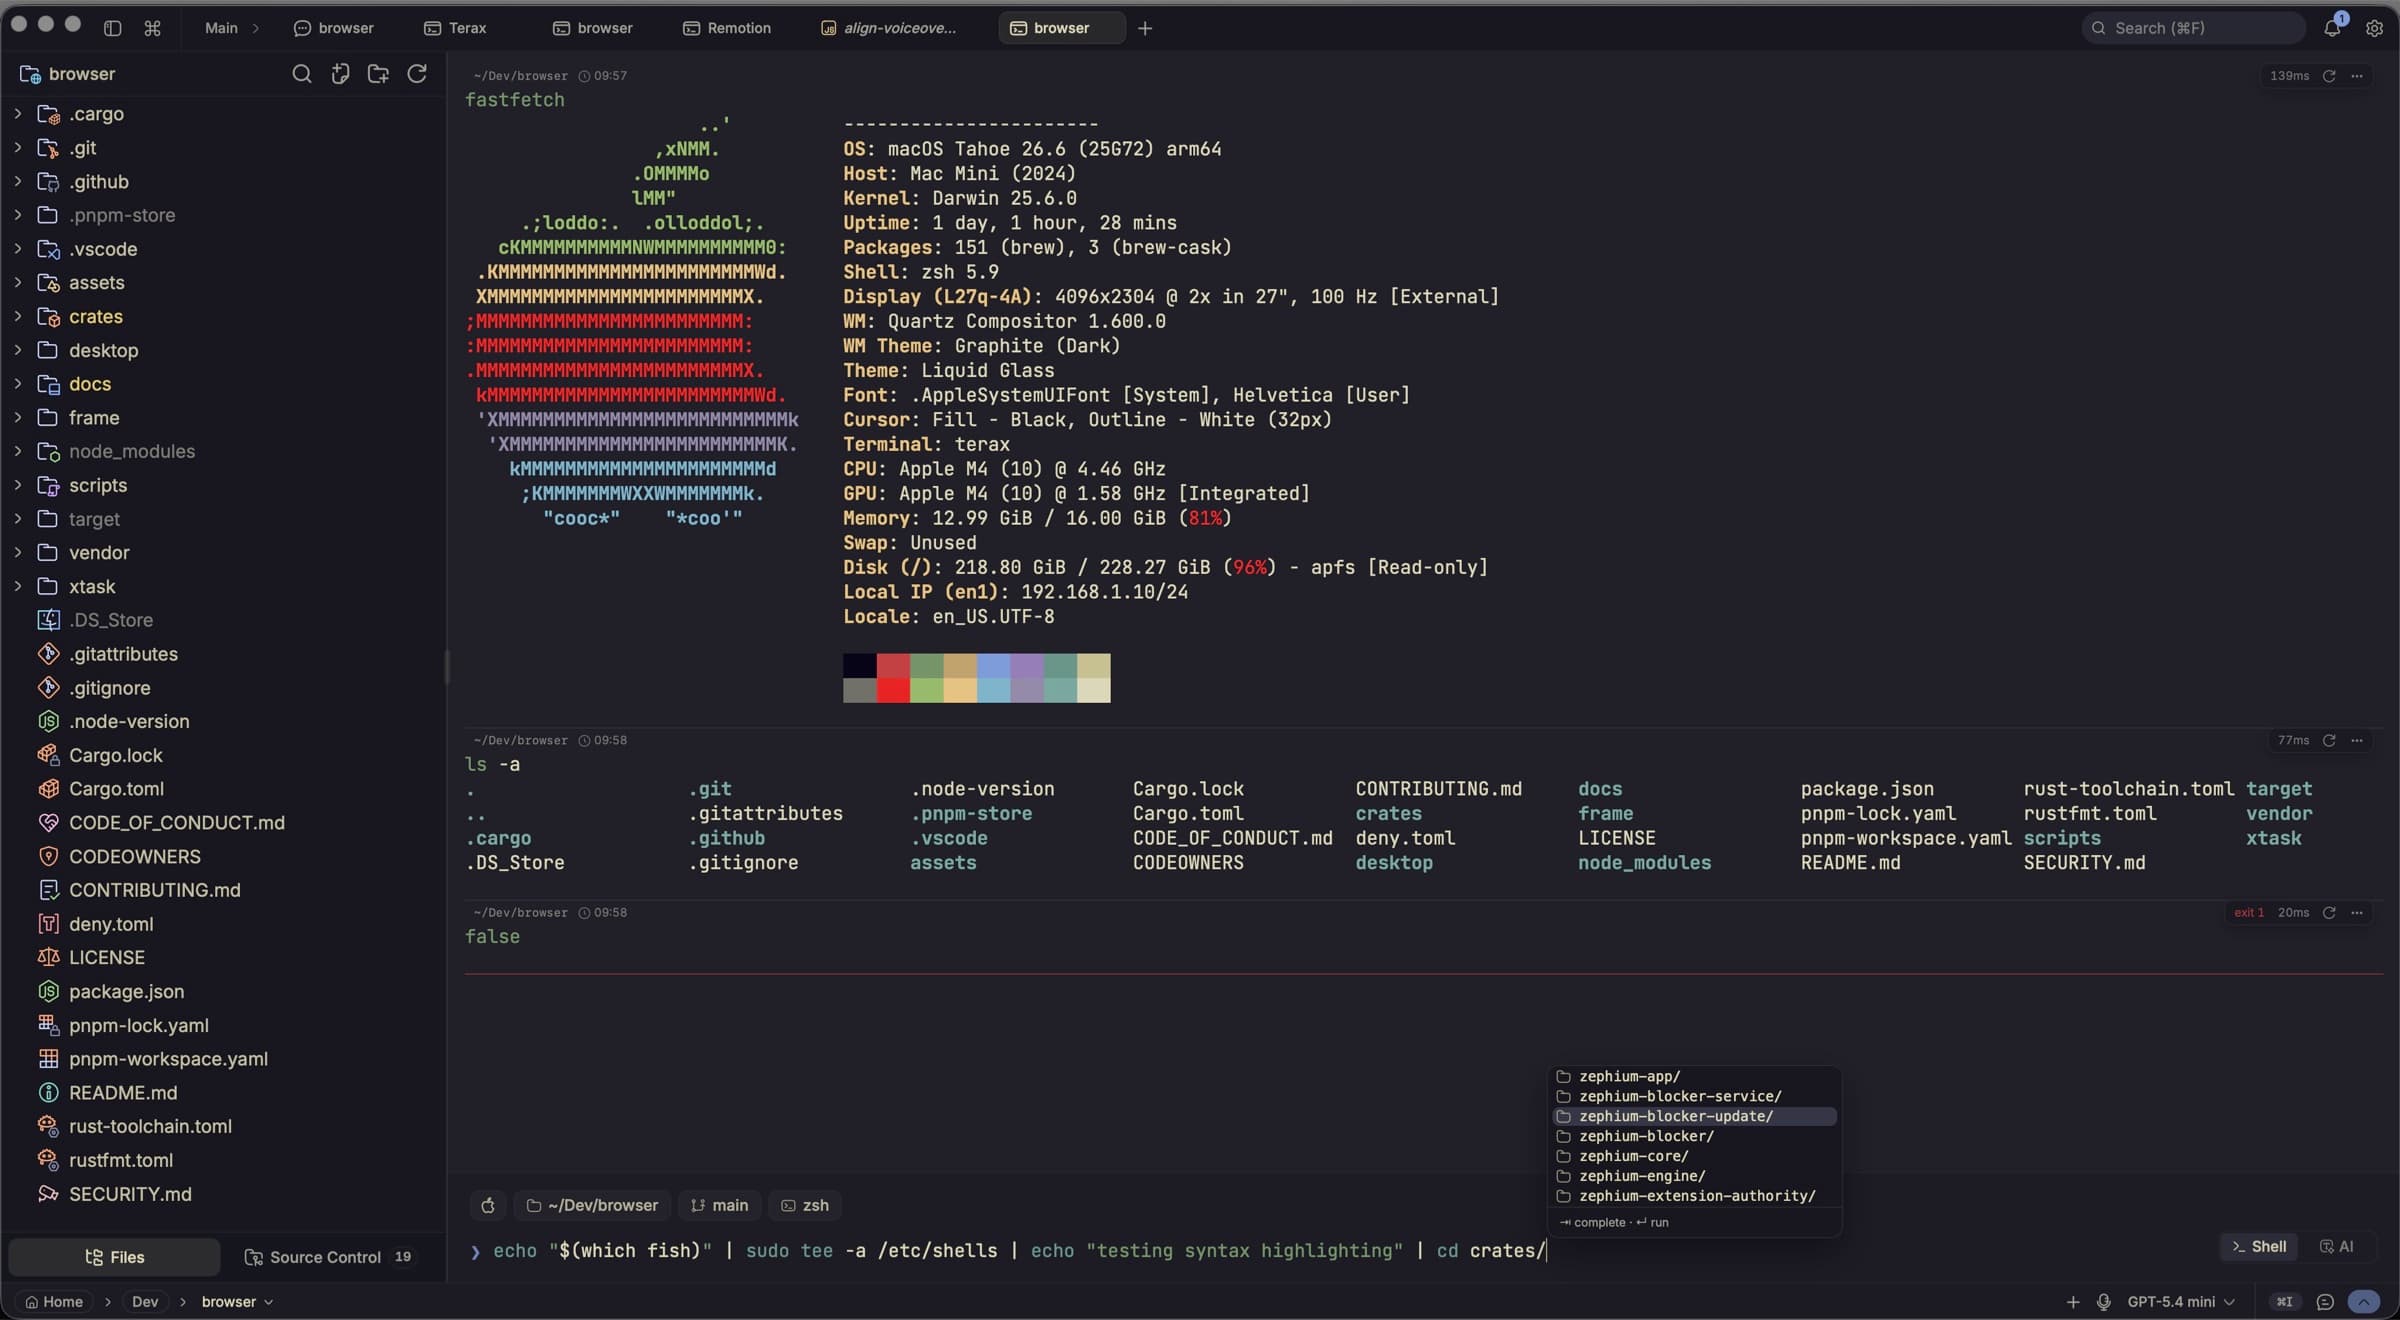This screenshot has height=1320, width=2400.
Task: Create a new file in the explorer
Action: point(340,74)
